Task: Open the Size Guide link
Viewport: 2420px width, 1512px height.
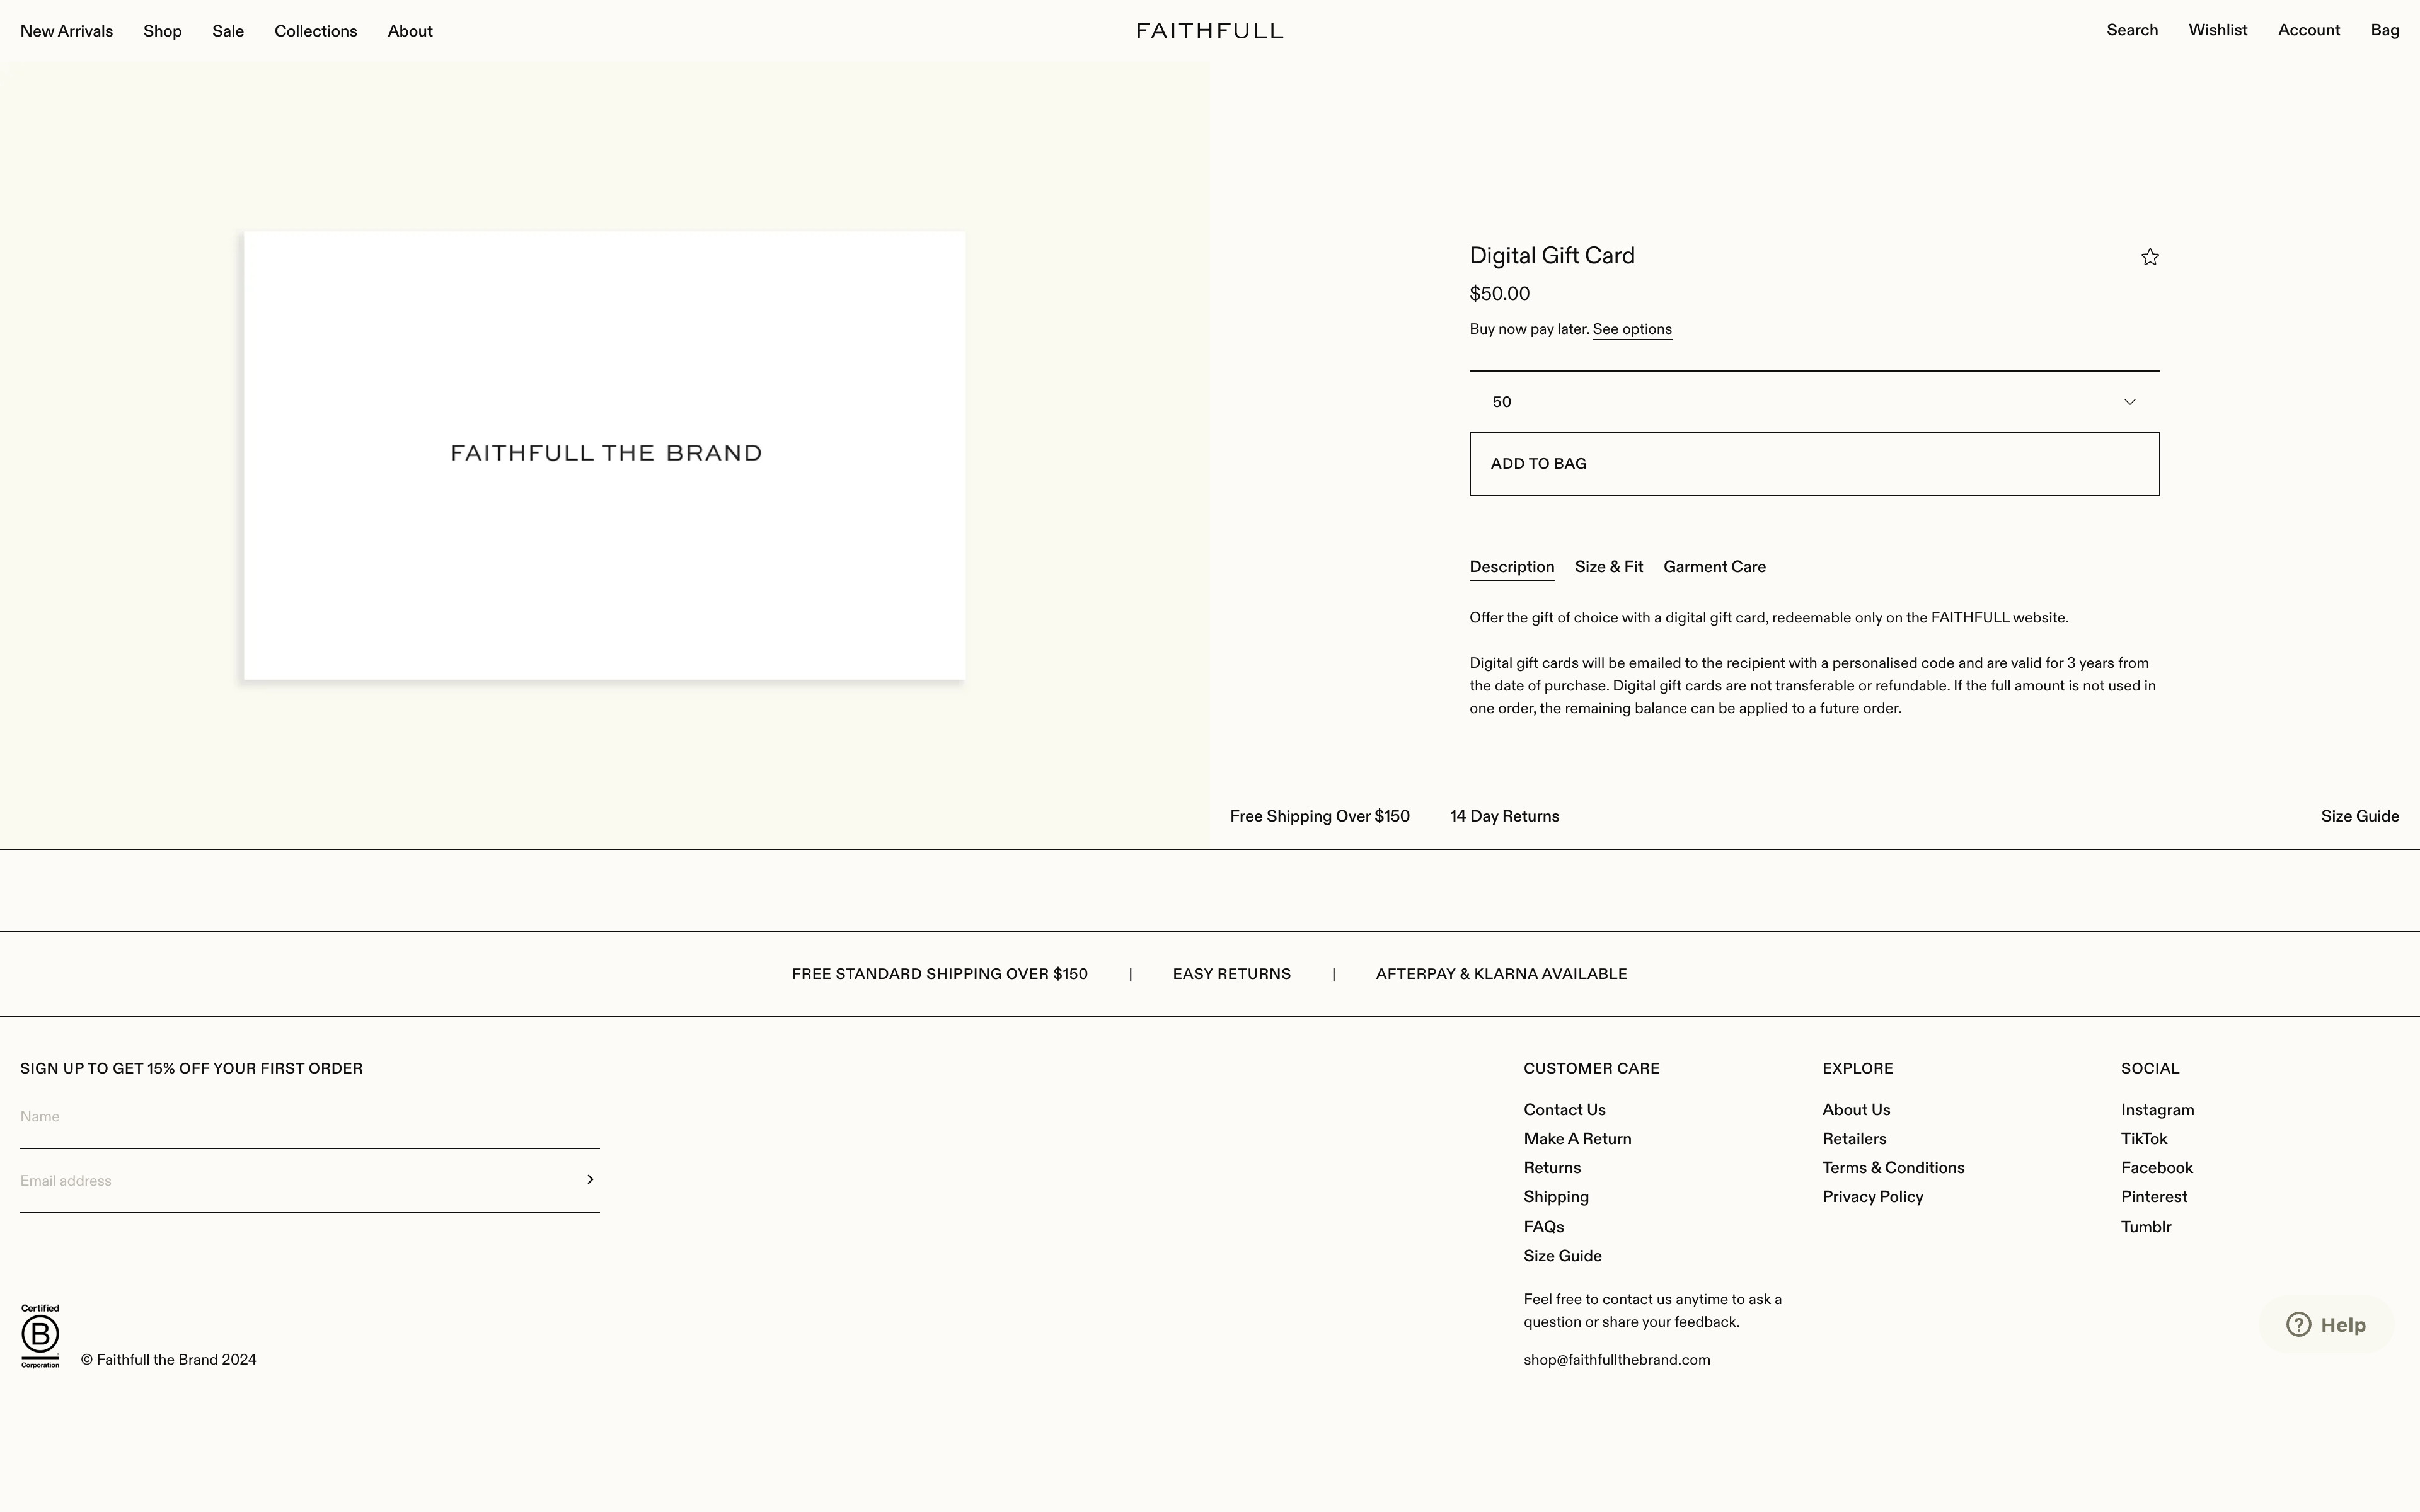Action: click(x=2360, y=816)
